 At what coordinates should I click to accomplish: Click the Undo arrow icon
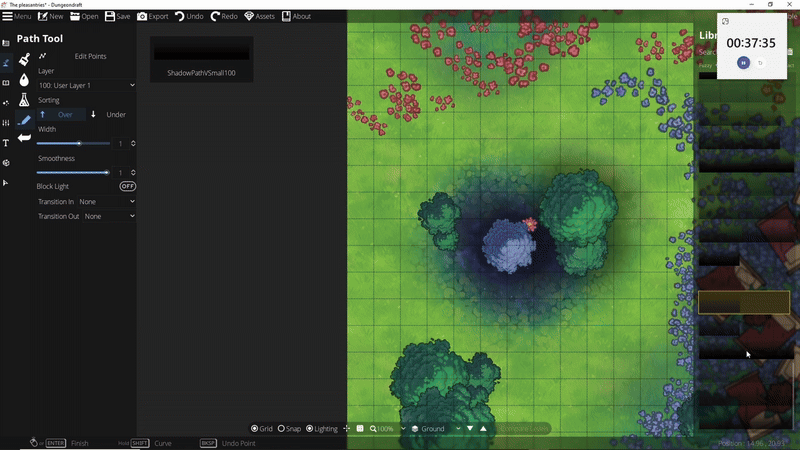click(x=180, y=16)
